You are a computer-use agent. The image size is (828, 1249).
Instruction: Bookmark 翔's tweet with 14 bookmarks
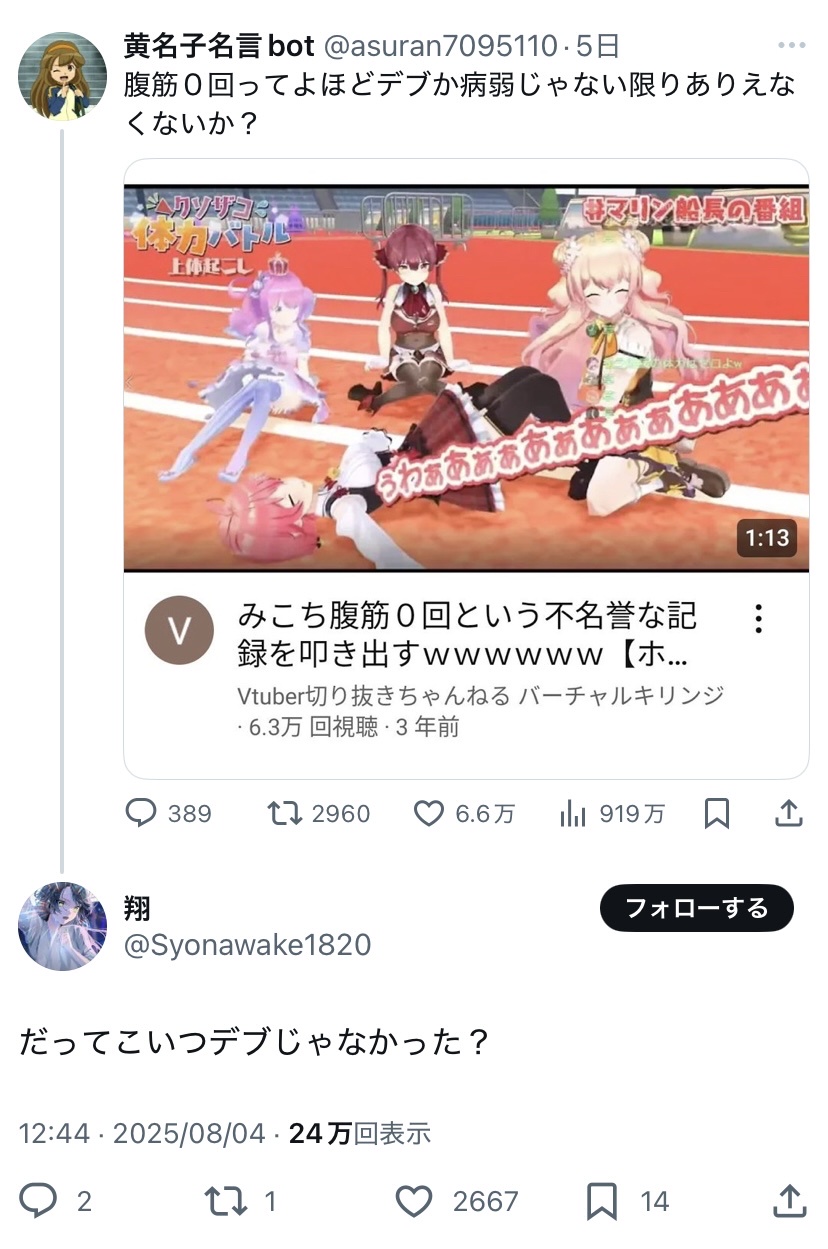(x=601, y=1200)
